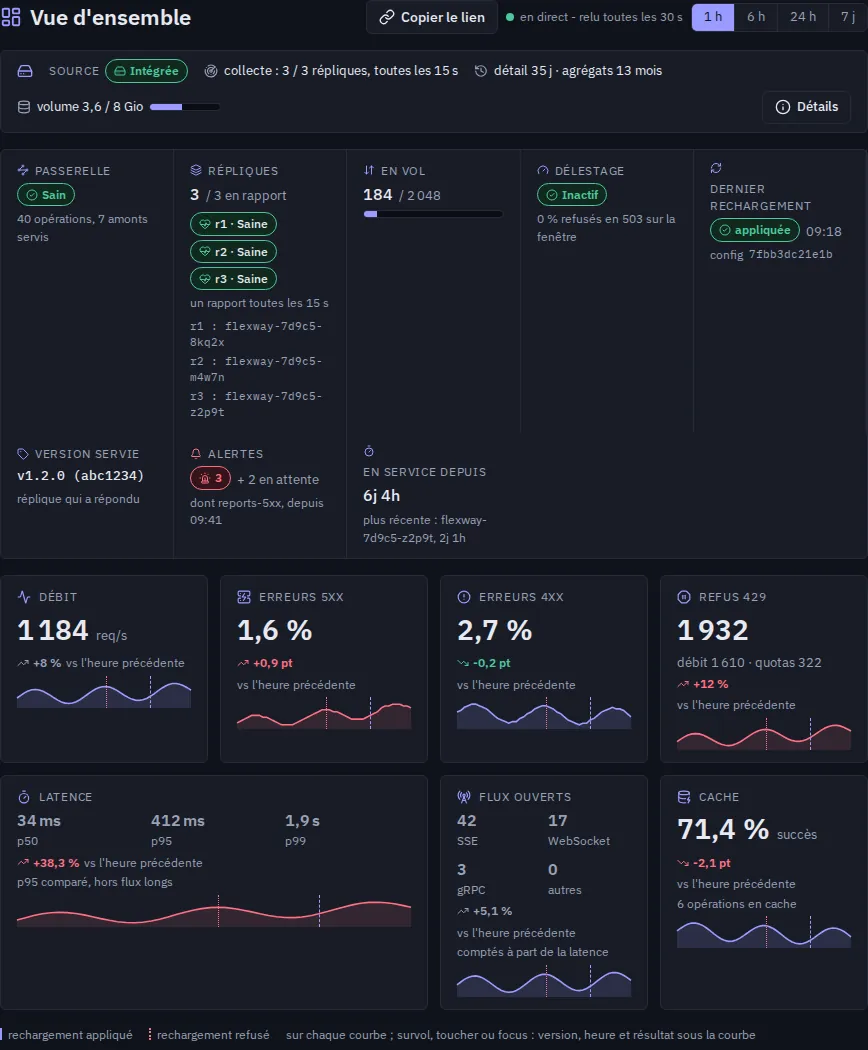
Task: Click the source drive icon
Action: click(x=25, y=71)
